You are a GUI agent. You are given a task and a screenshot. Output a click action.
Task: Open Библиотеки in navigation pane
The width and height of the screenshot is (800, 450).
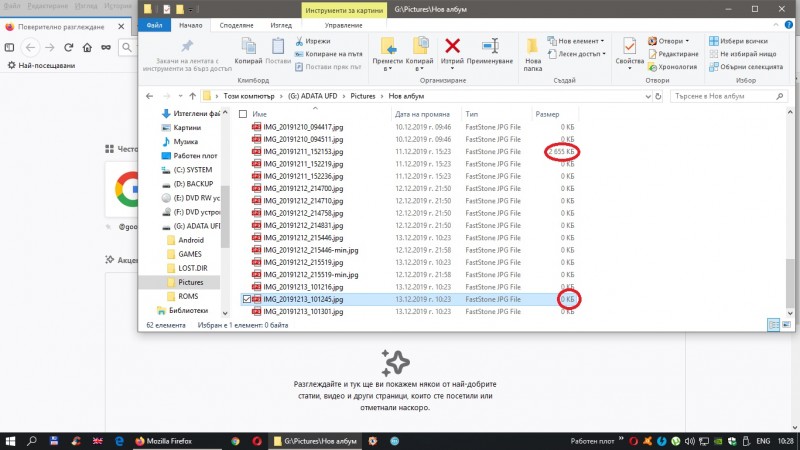tap(188, 310)
